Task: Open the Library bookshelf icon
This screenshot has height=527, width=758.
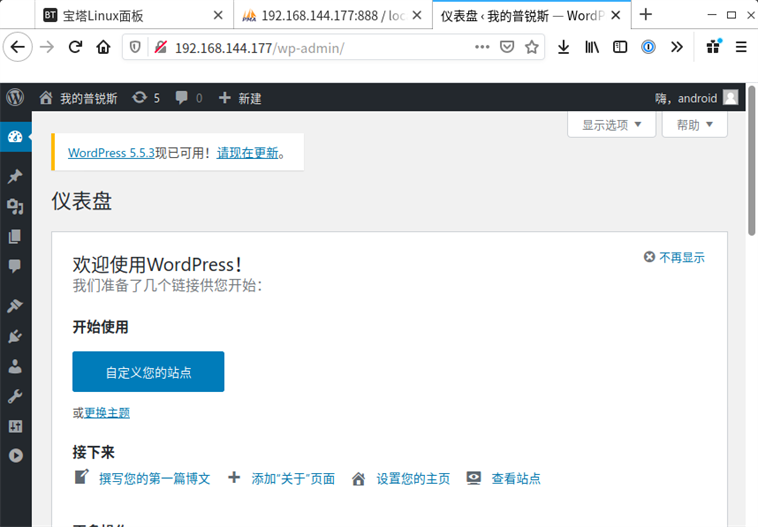Action: (592, 47)
